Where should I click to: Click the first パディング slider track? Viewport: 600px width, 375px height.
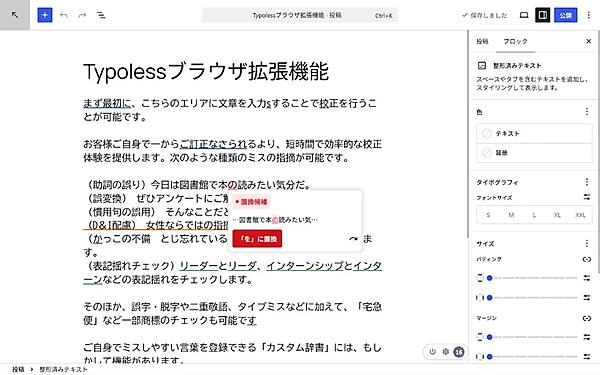[x=533, y=278]
